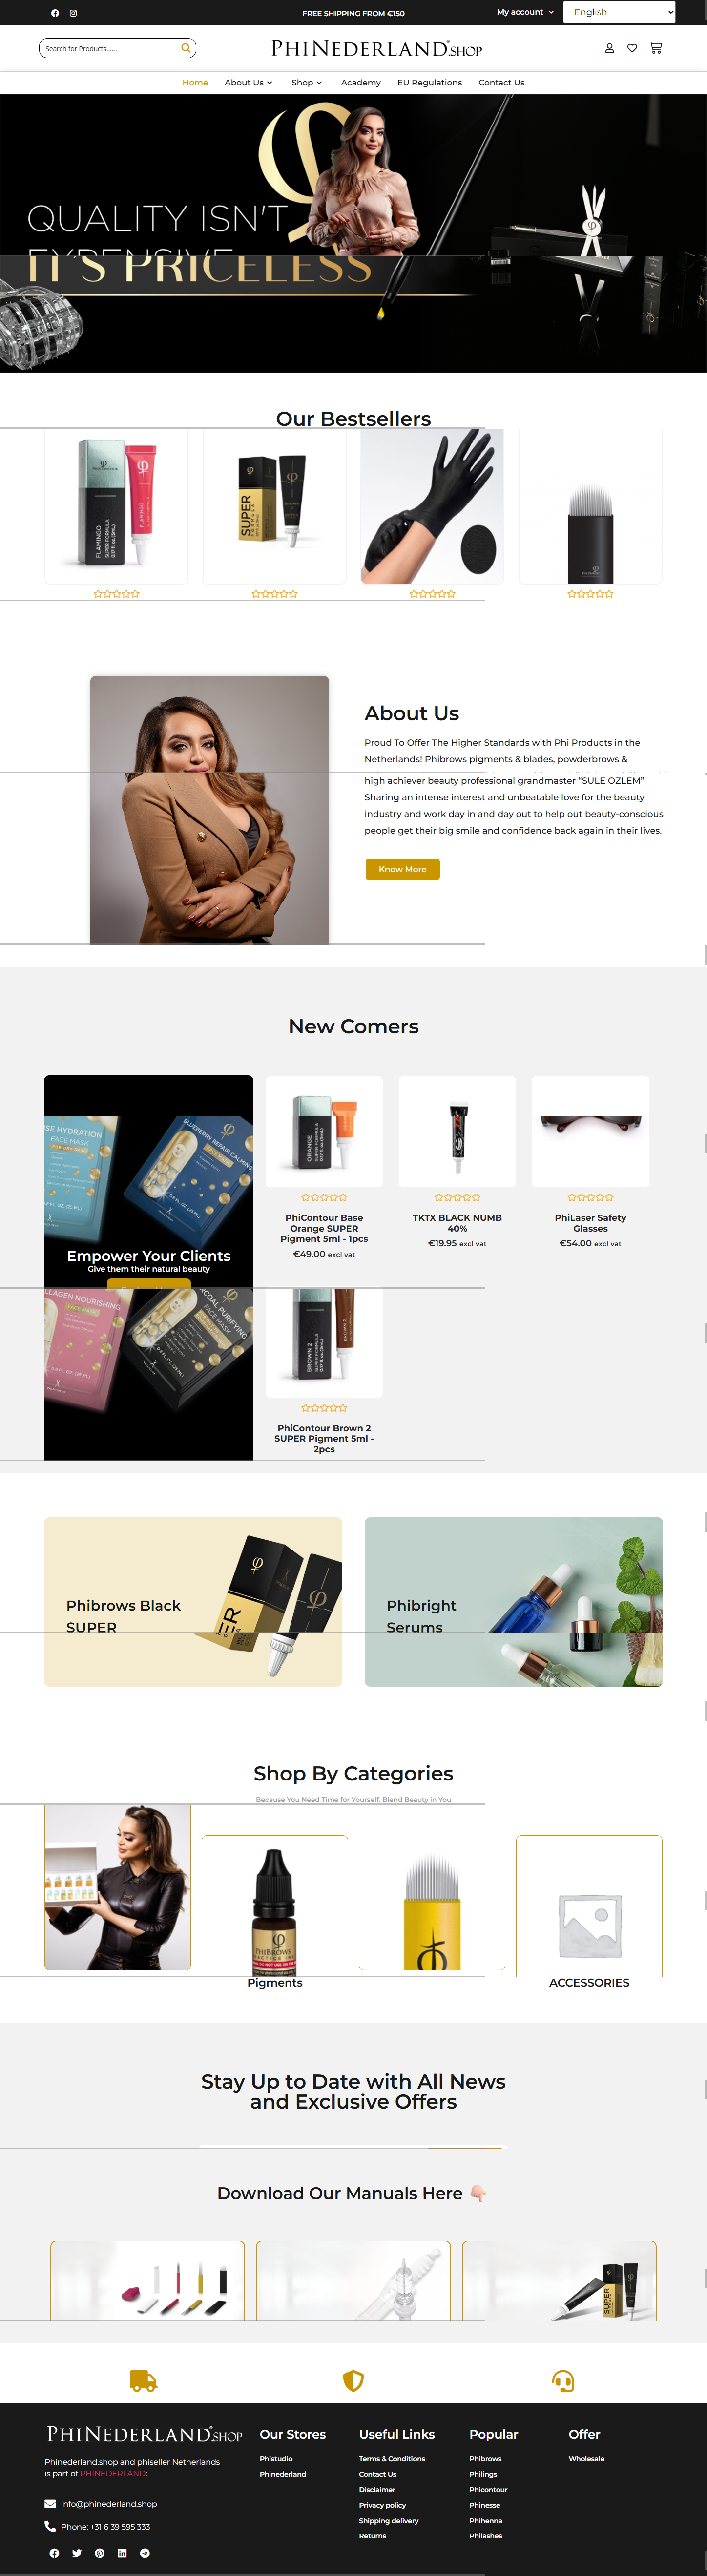The height and width of the screenshot is (2576, 707).
Task: Click the Know More button
Action: pyautogui.click(x=402, y=869)
